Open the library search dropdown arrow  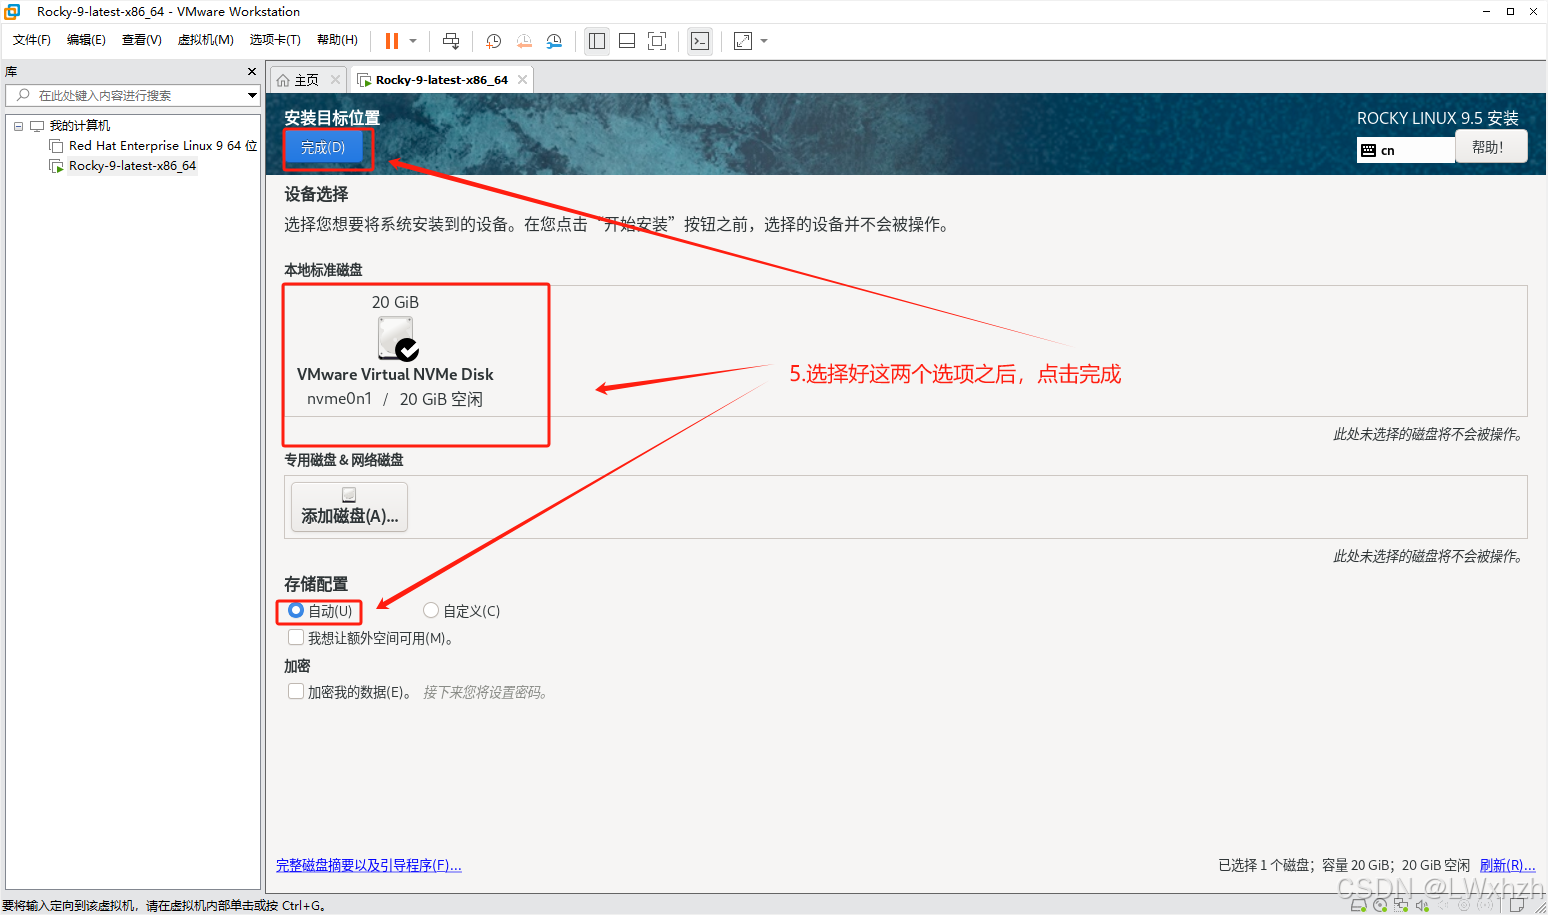coord(253,95)
